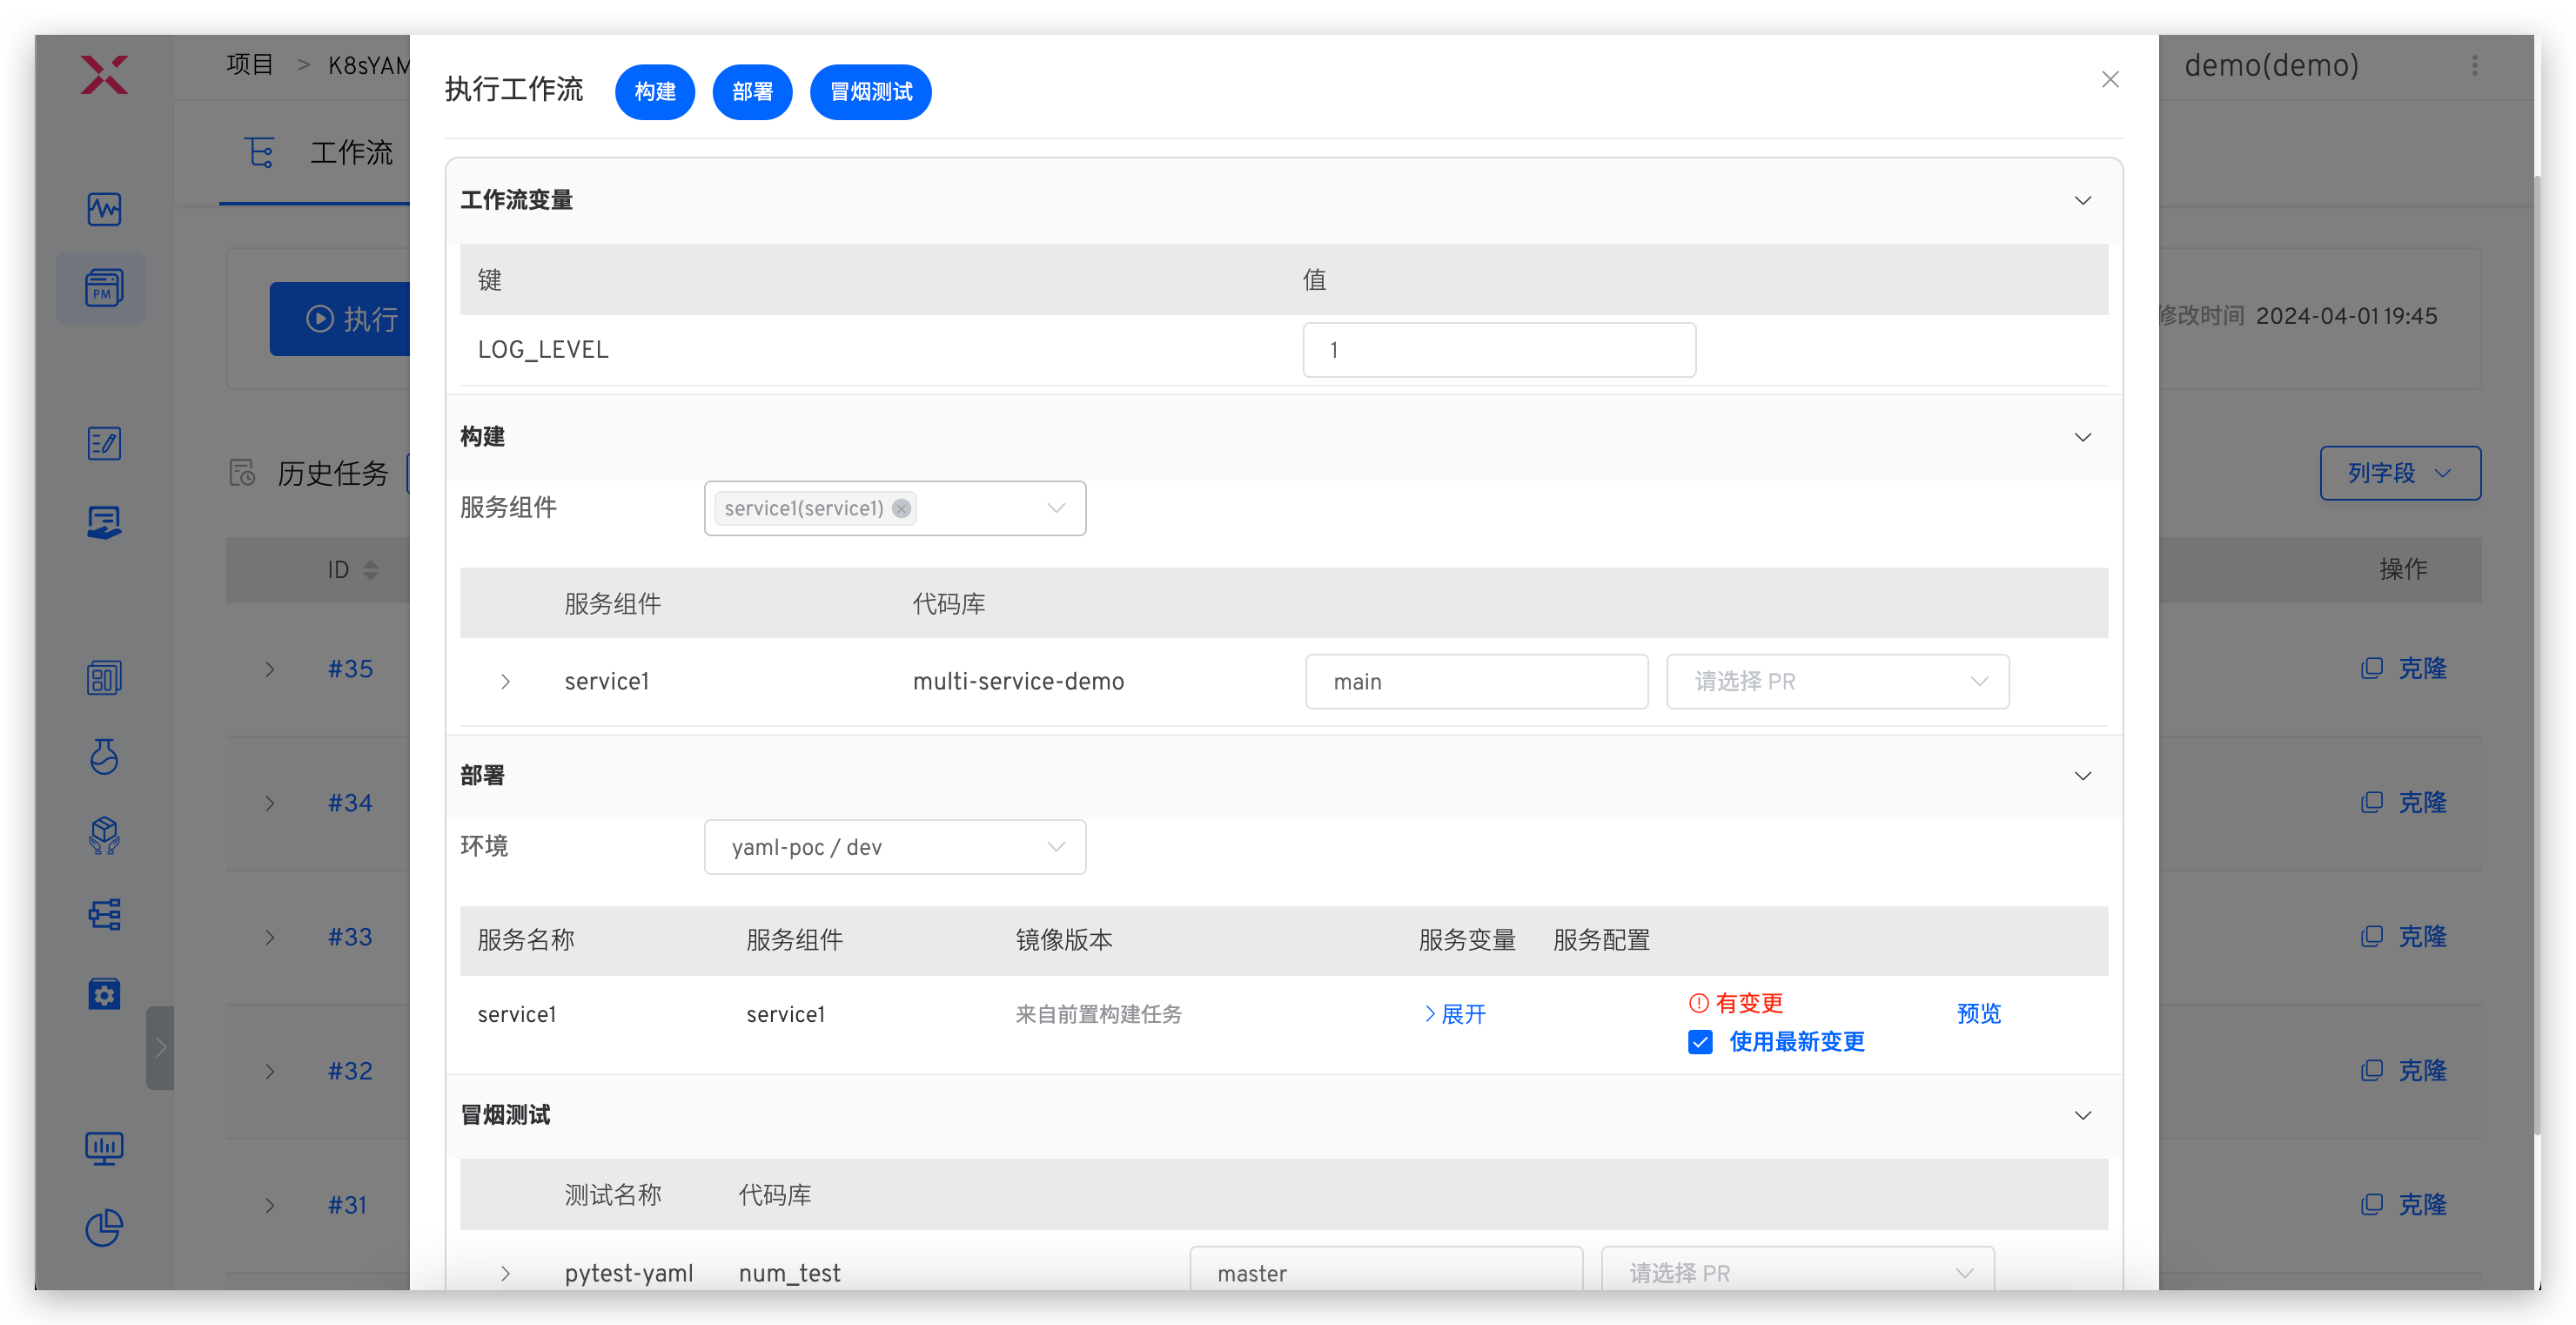
Task: Click the 预览 preview link
Action: 1979,1013
